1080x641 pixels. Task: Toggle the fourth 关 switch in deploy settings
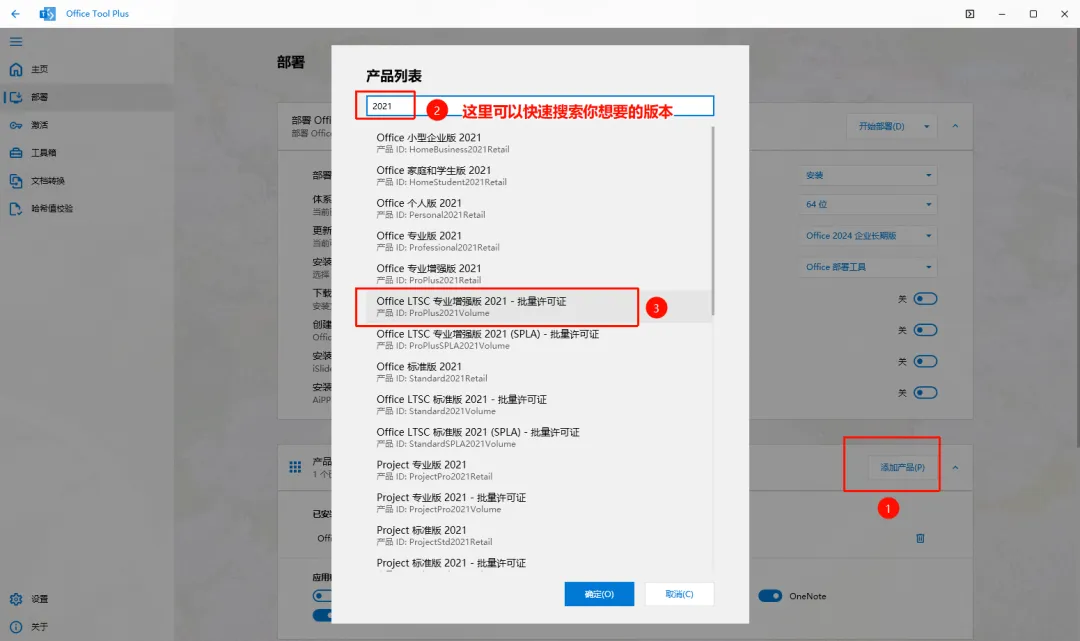925,392
